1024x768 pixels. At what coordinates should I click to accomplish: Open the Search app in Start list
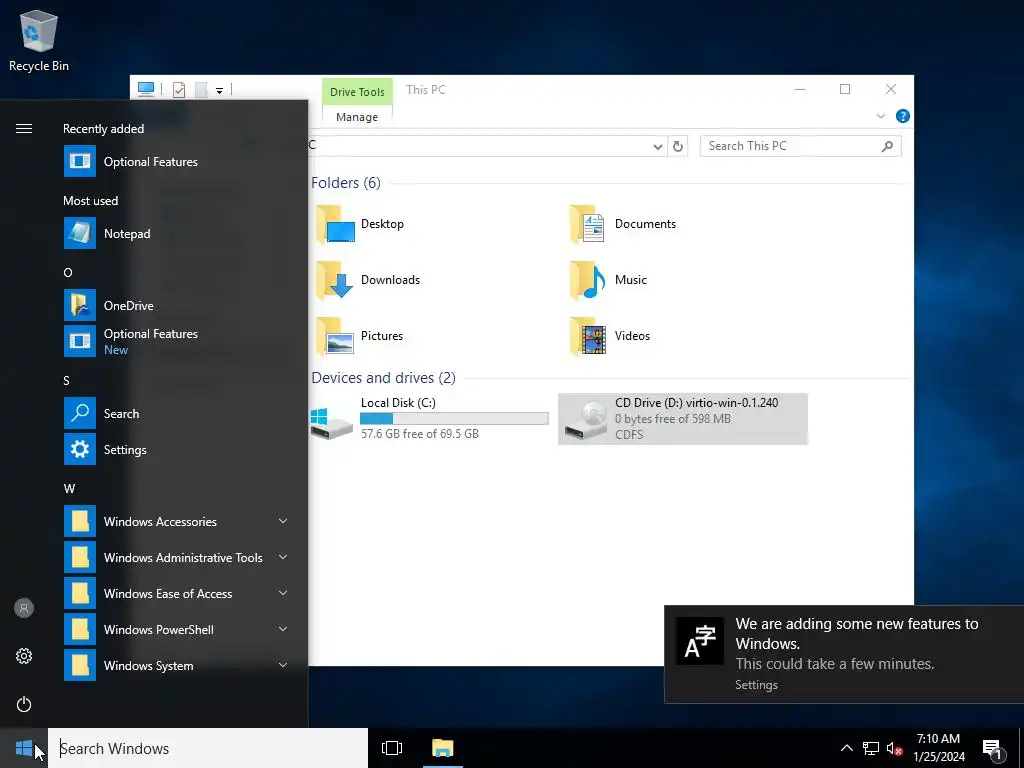tap(176, 413)
